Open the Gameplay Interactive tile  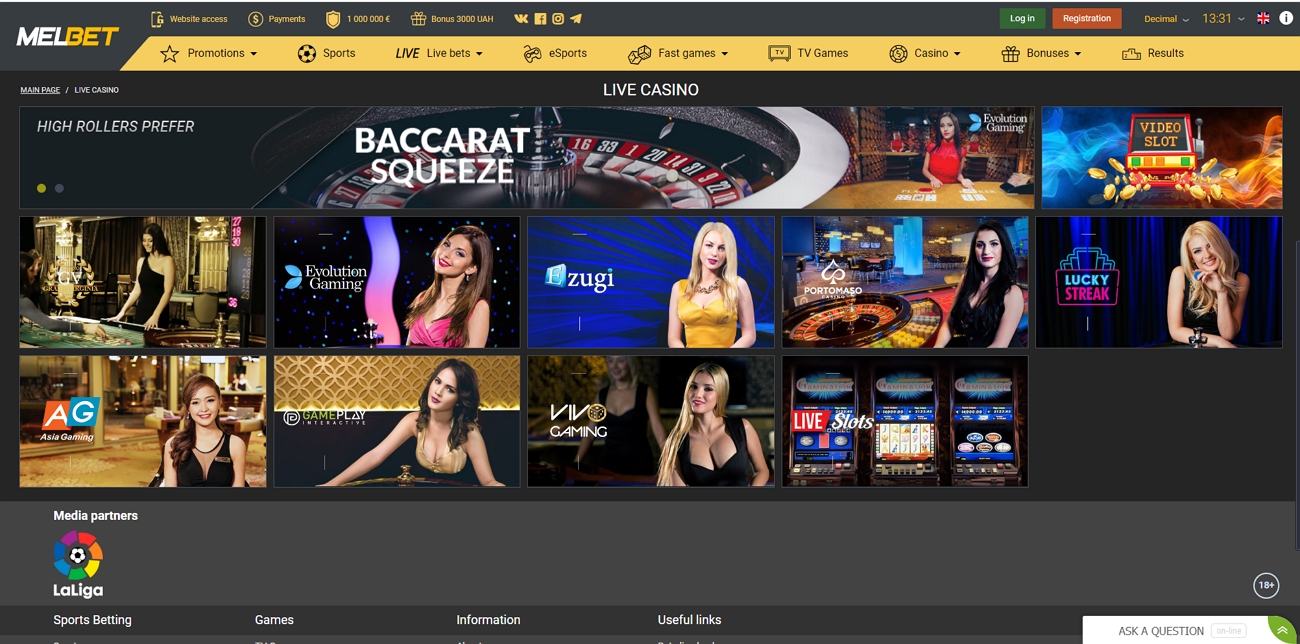397,421
